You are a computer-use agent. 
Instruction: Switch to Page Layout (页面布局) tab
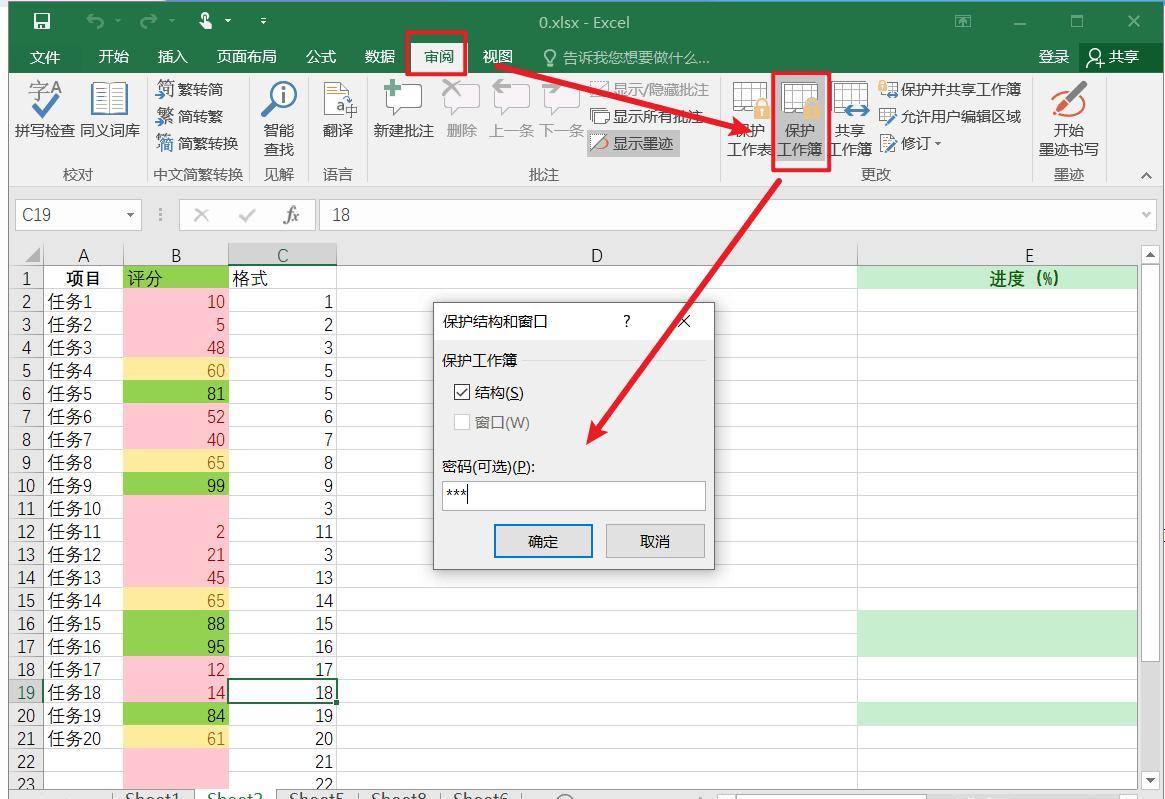point(247,56)
